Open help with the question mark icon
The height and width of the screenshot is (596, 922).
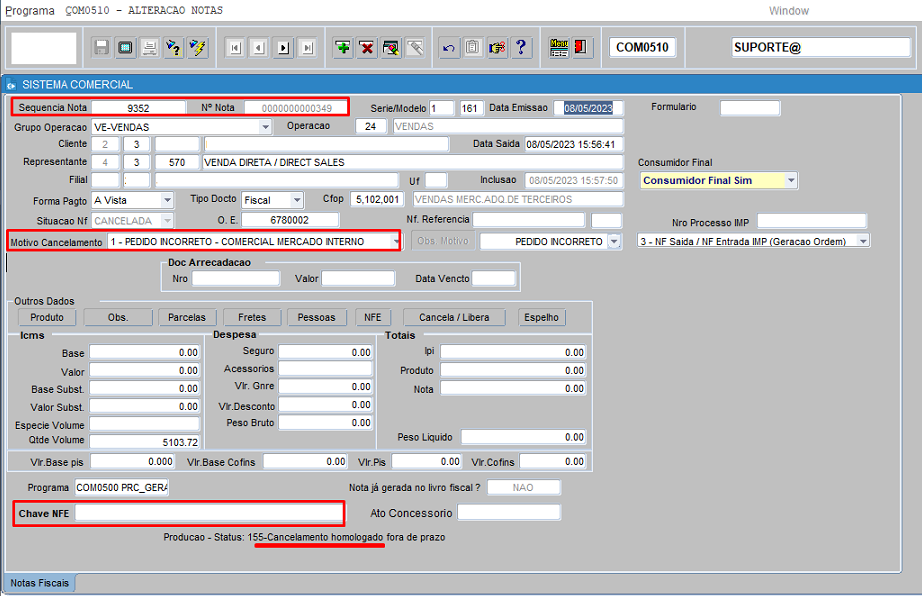point(521,47)
